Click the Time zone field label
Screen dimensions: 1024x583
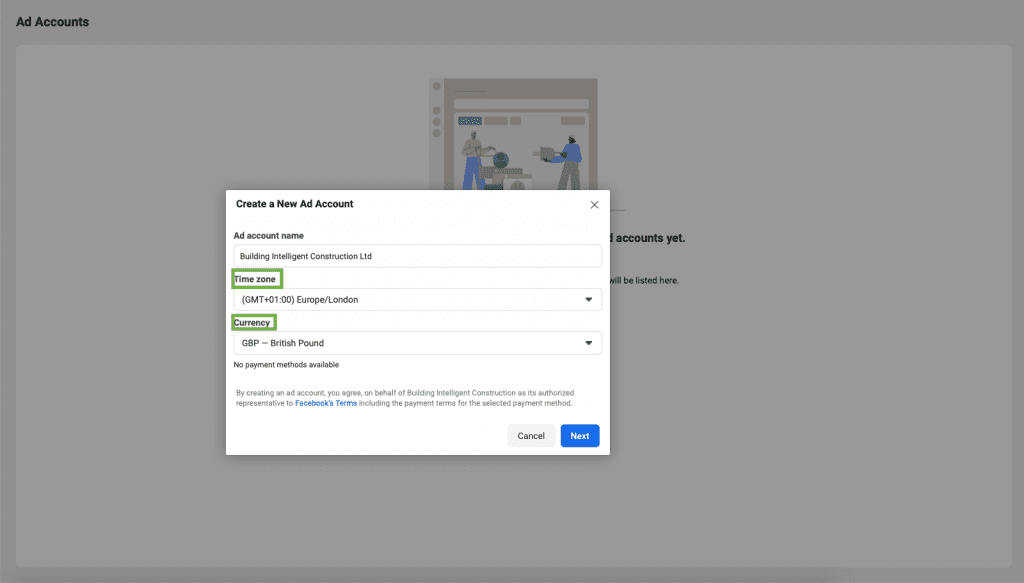pyautogui.click(x=256, y=279)
